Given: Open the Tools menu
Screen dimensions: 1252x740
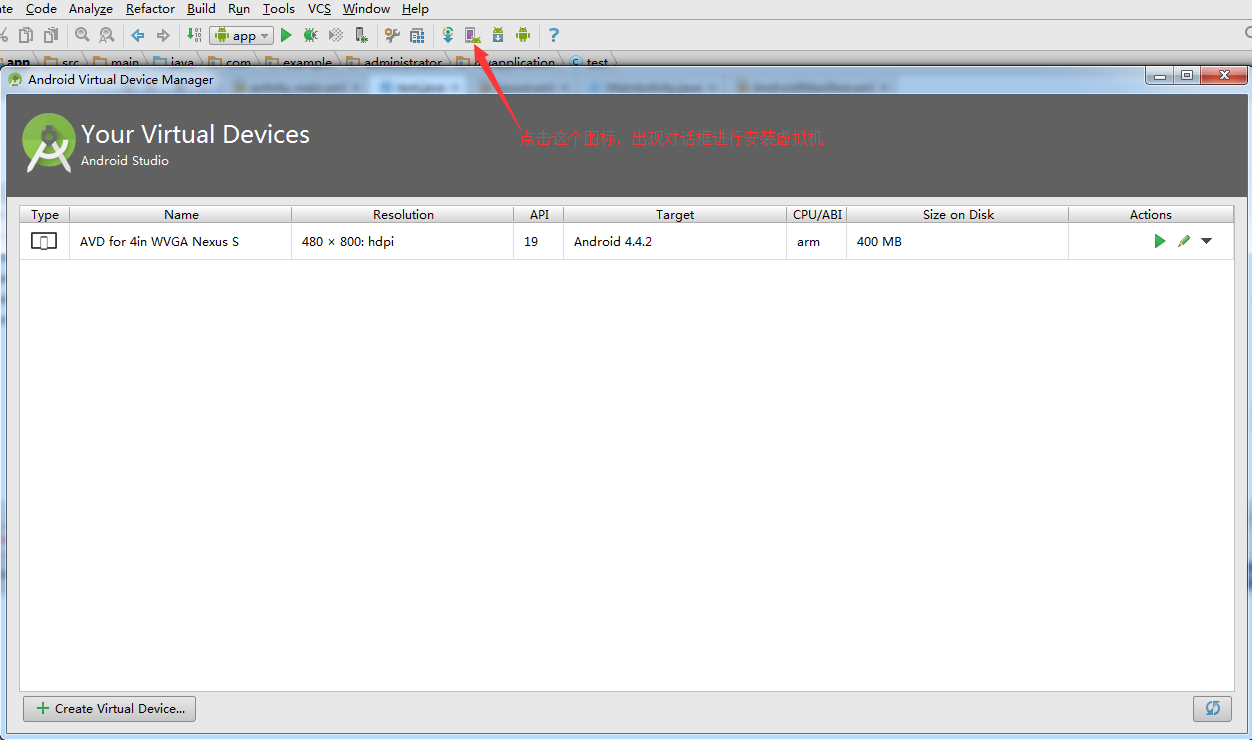Looking at the screenshot, I should tap(279, 9).
